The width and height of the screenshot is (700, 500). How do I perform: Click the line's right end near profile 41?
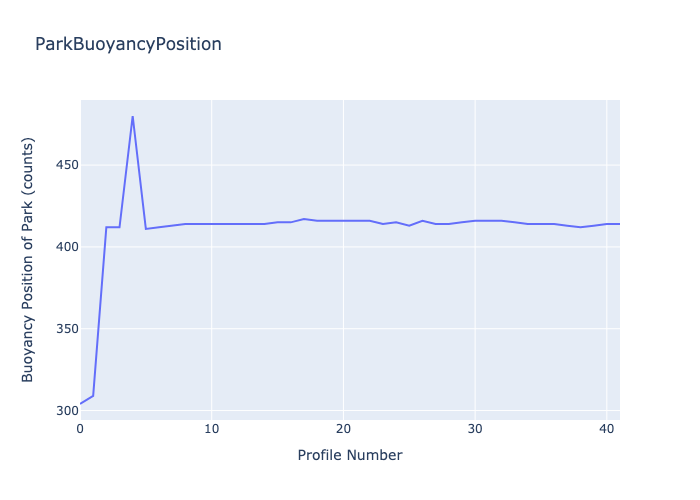coord(618,224)
